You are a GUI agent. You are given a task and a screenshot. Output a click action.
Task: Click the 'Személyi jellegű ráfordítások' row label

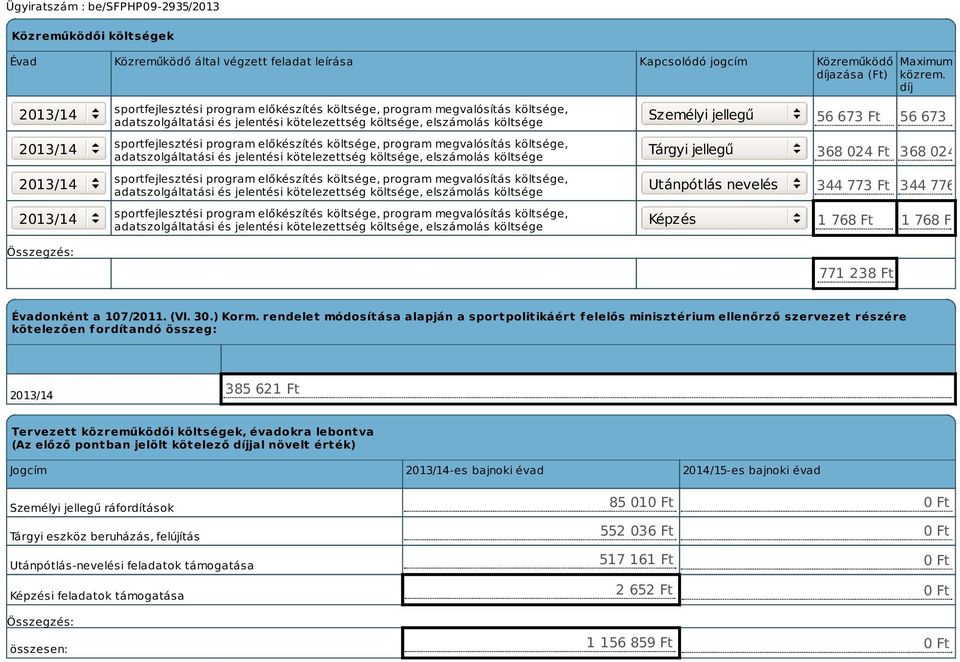tap(92, 508)
